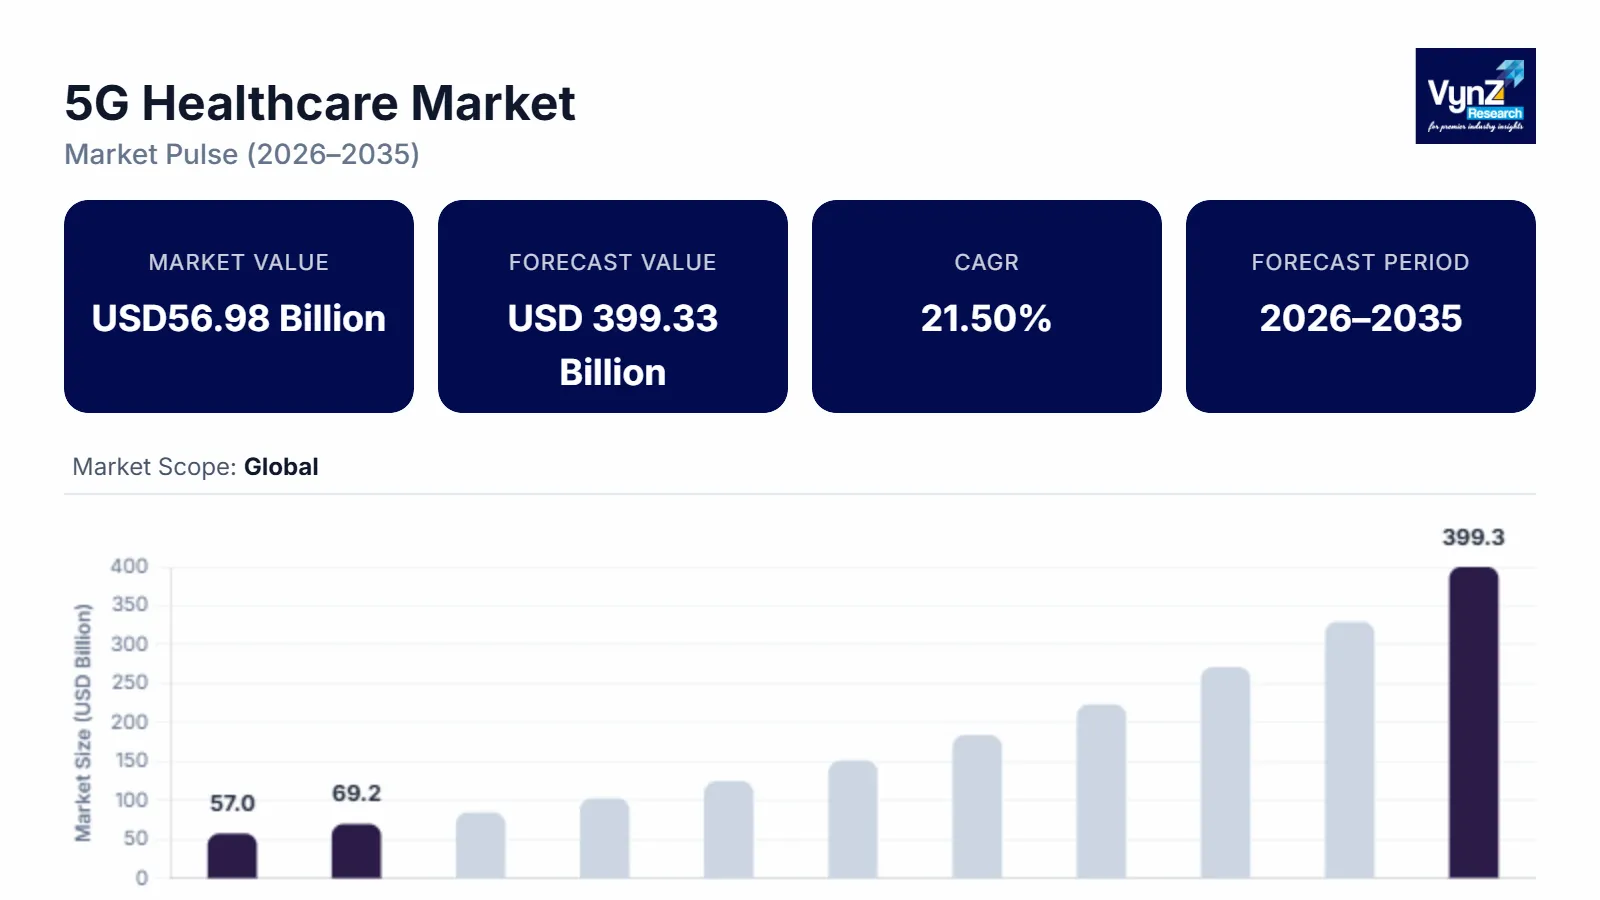
Task: Click the shortest light gray bar
Action: click(480, 845)
